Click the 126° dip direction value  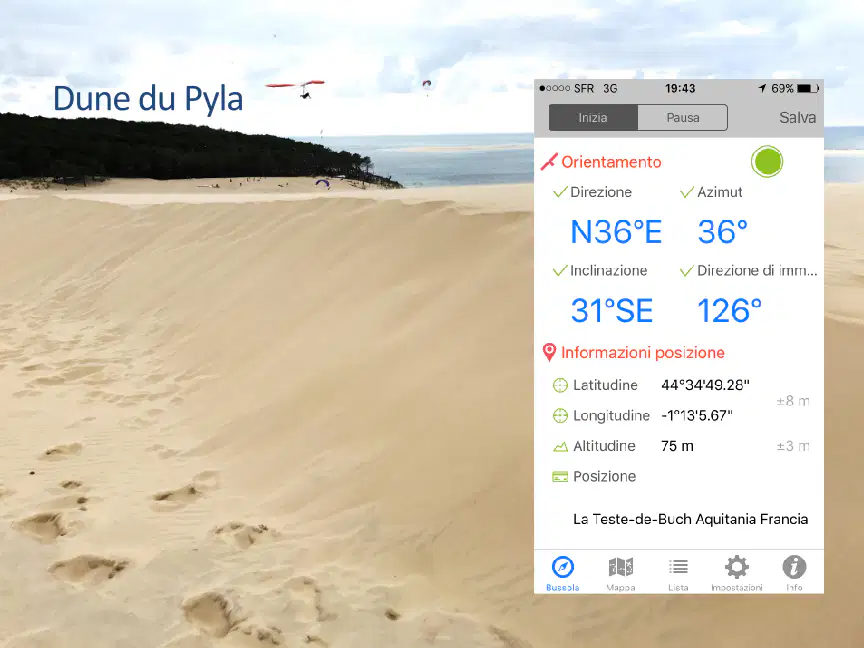(x=729, y=311)
